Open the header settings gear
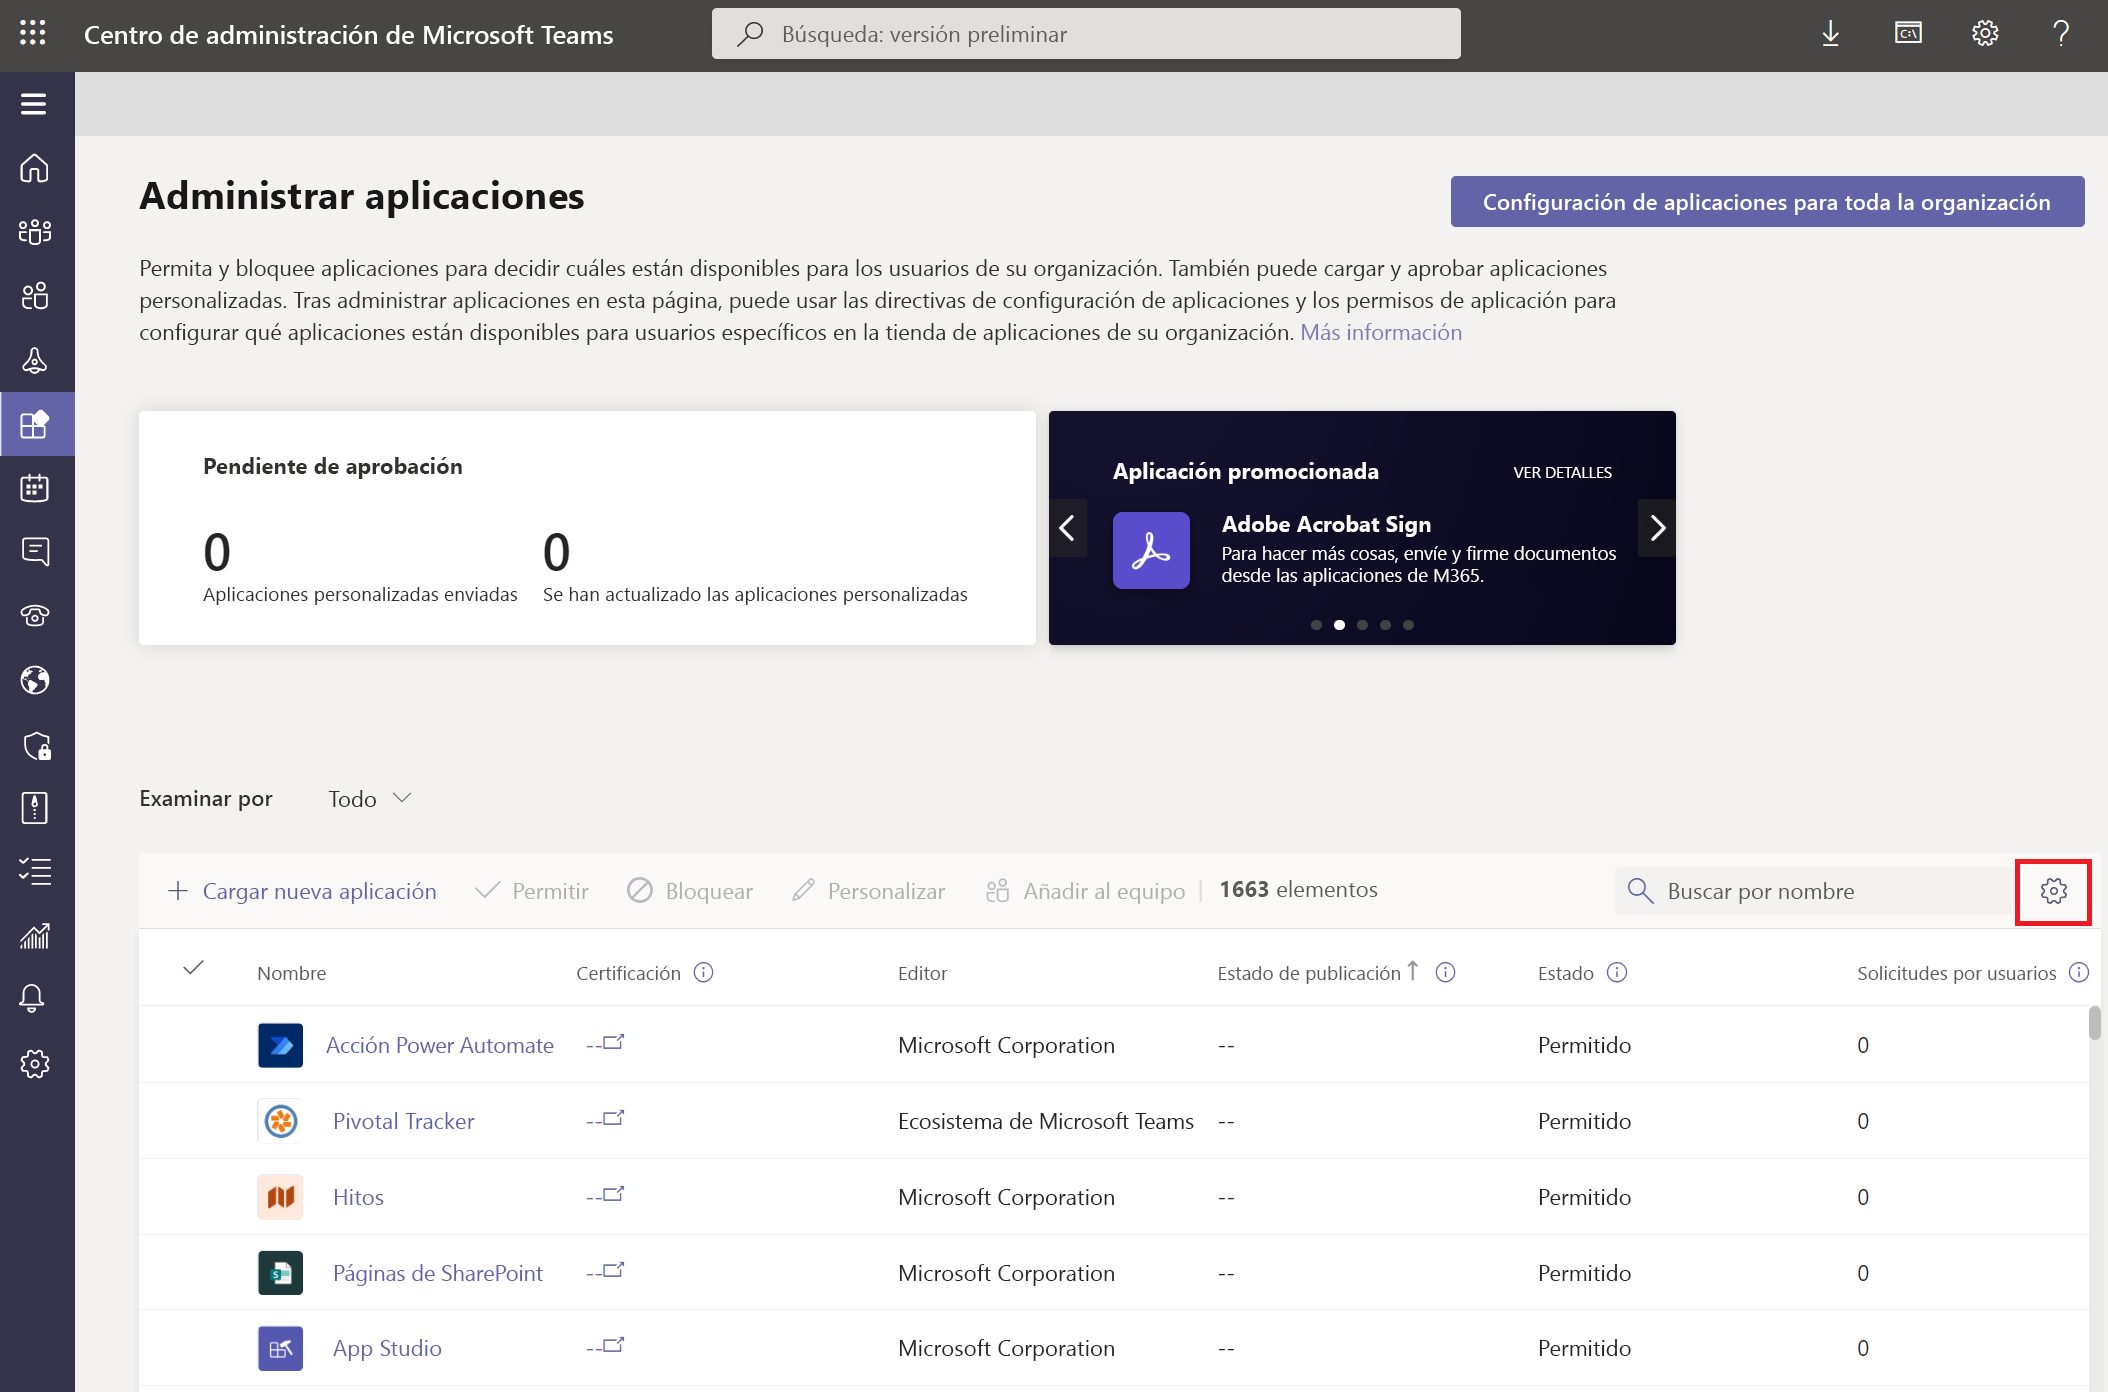The image size is (2108, 1392). 1985,33
